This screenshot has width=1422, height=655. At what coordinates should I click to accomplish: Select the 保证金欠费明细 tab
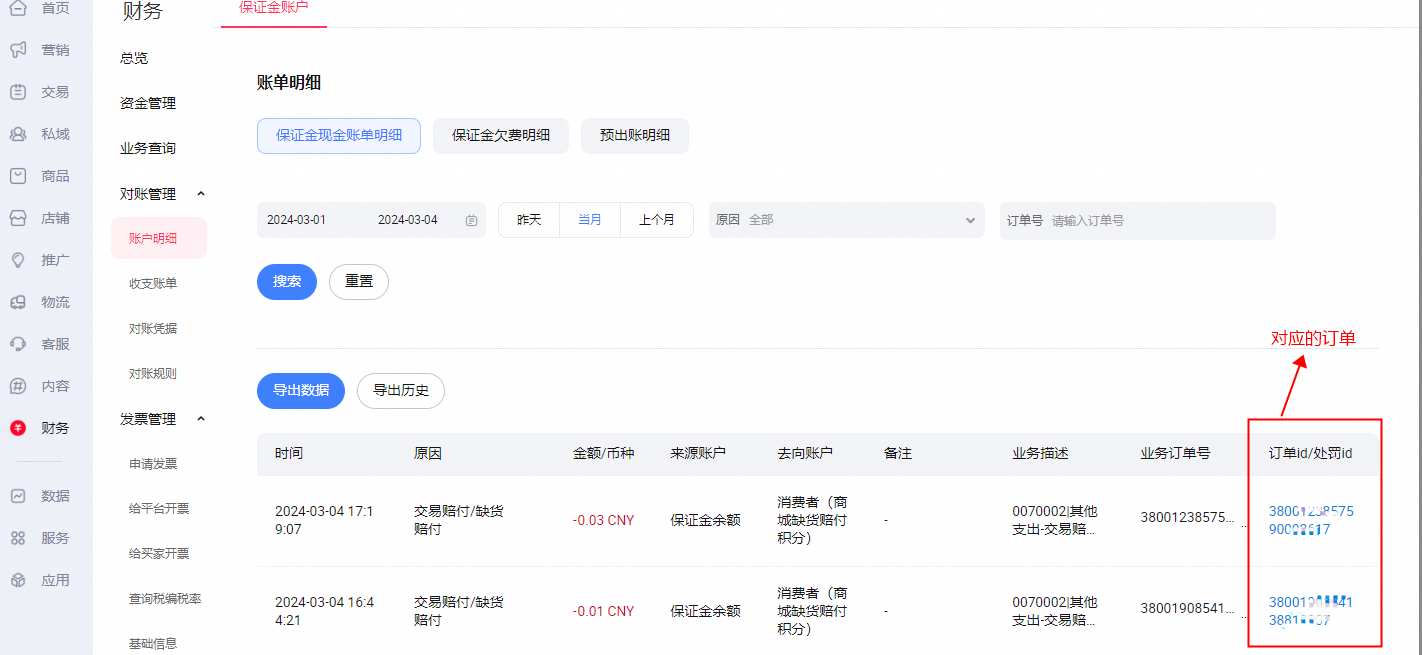tap(501, 135)
